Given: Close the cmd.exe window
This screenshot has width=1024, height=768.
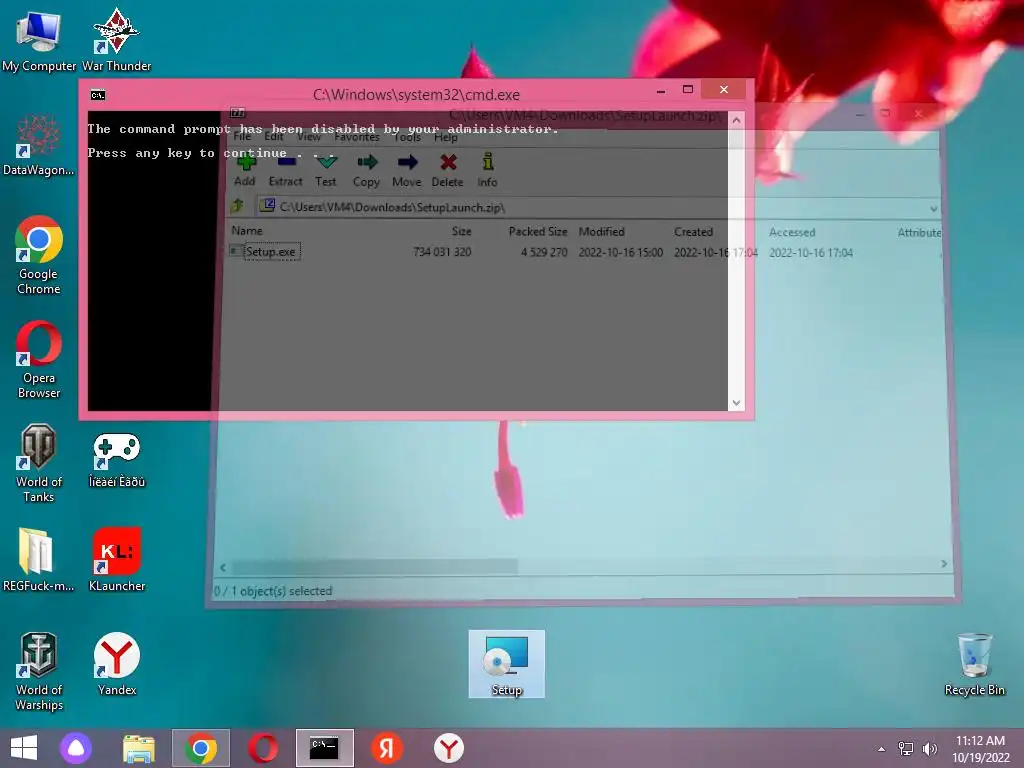Looking at the screenshot, I should 724,89.
